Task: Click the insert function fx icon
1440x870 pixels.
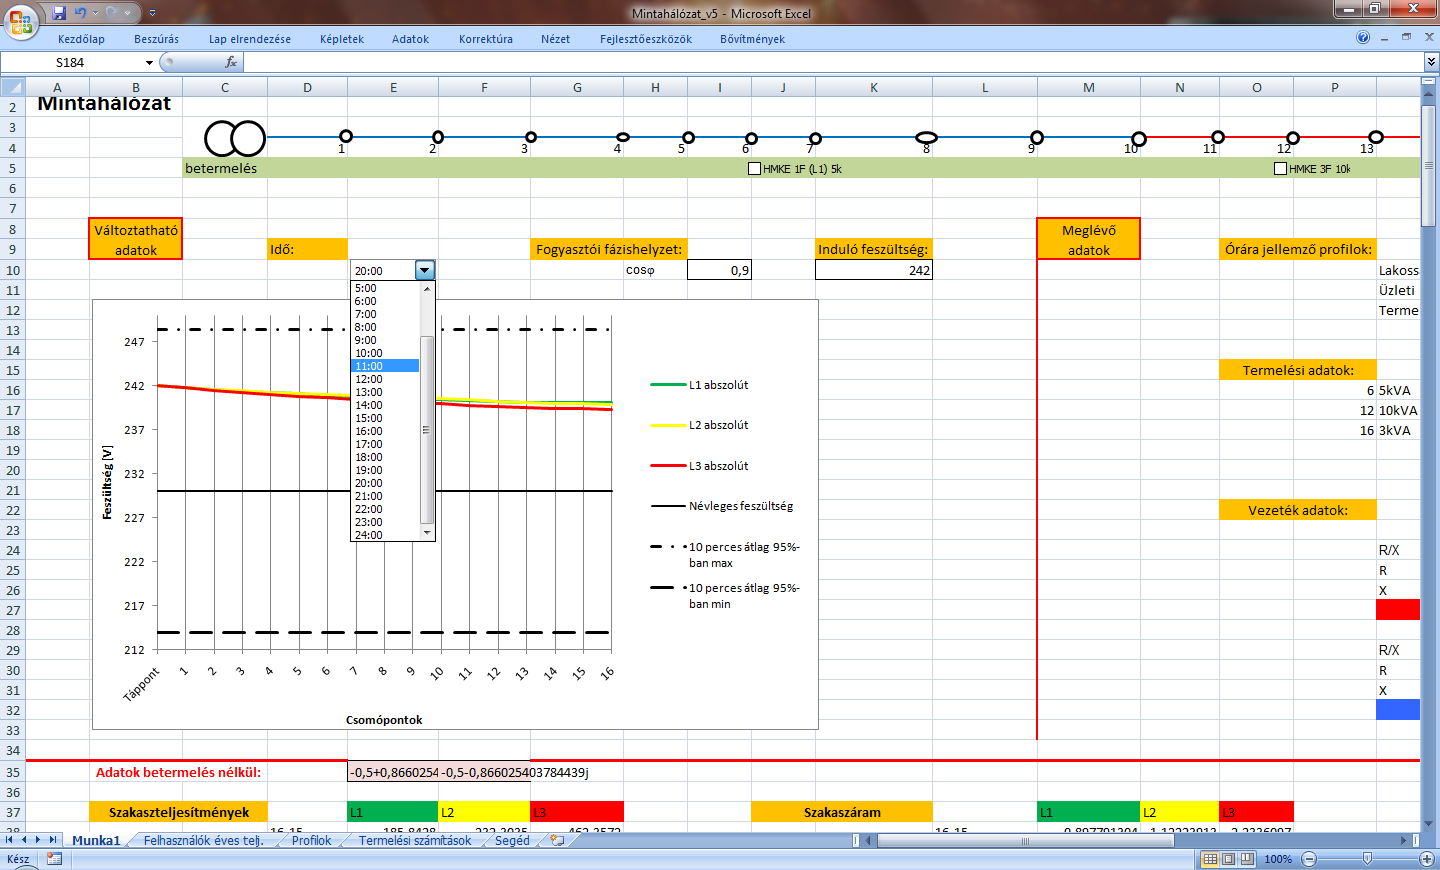Action: click(231, 62)
